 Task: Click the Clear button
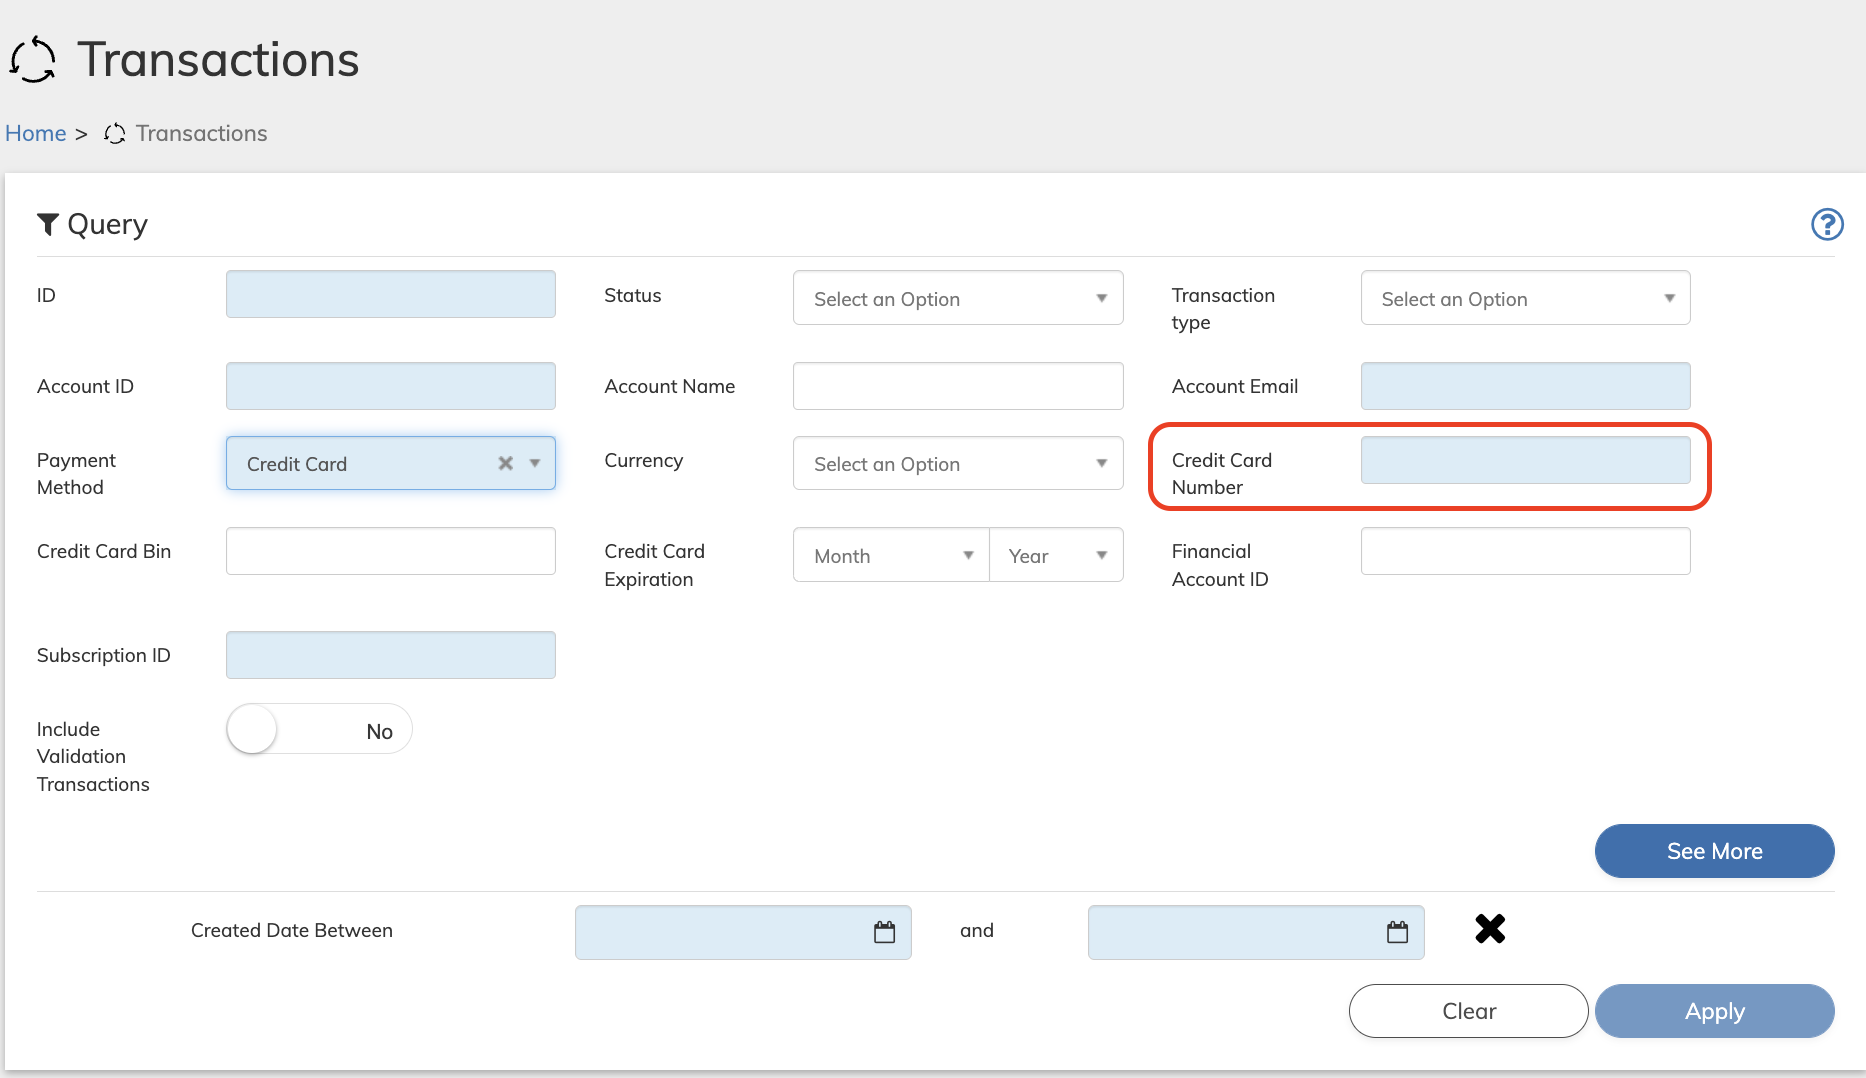1468,1011
